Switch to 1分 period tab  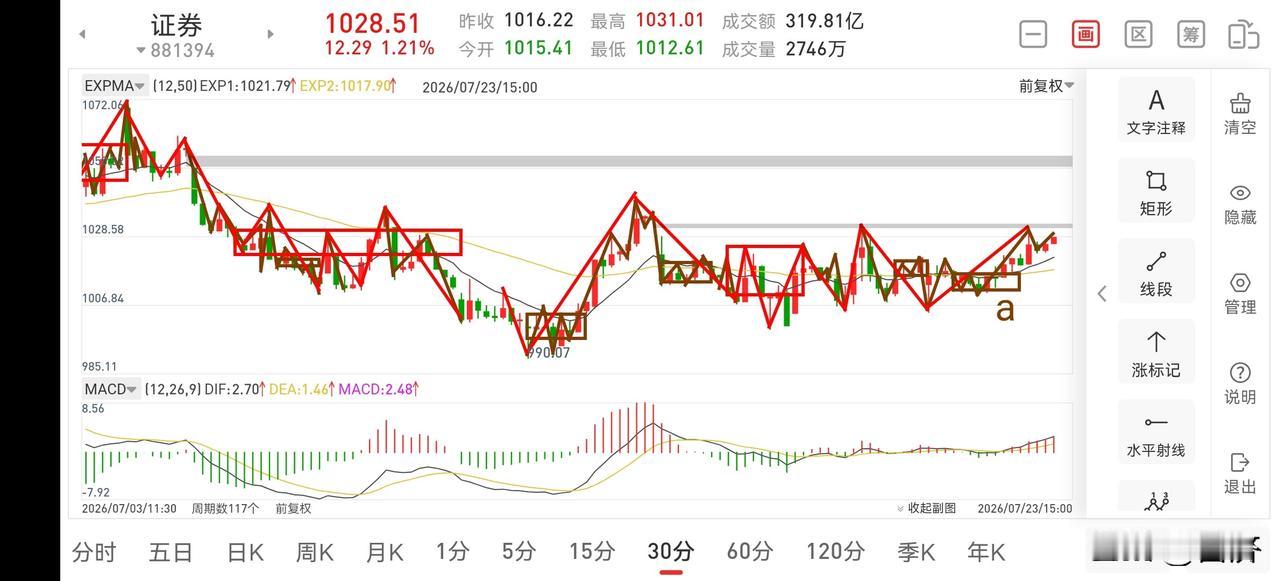pyautogui.click(x=452, y=551)
